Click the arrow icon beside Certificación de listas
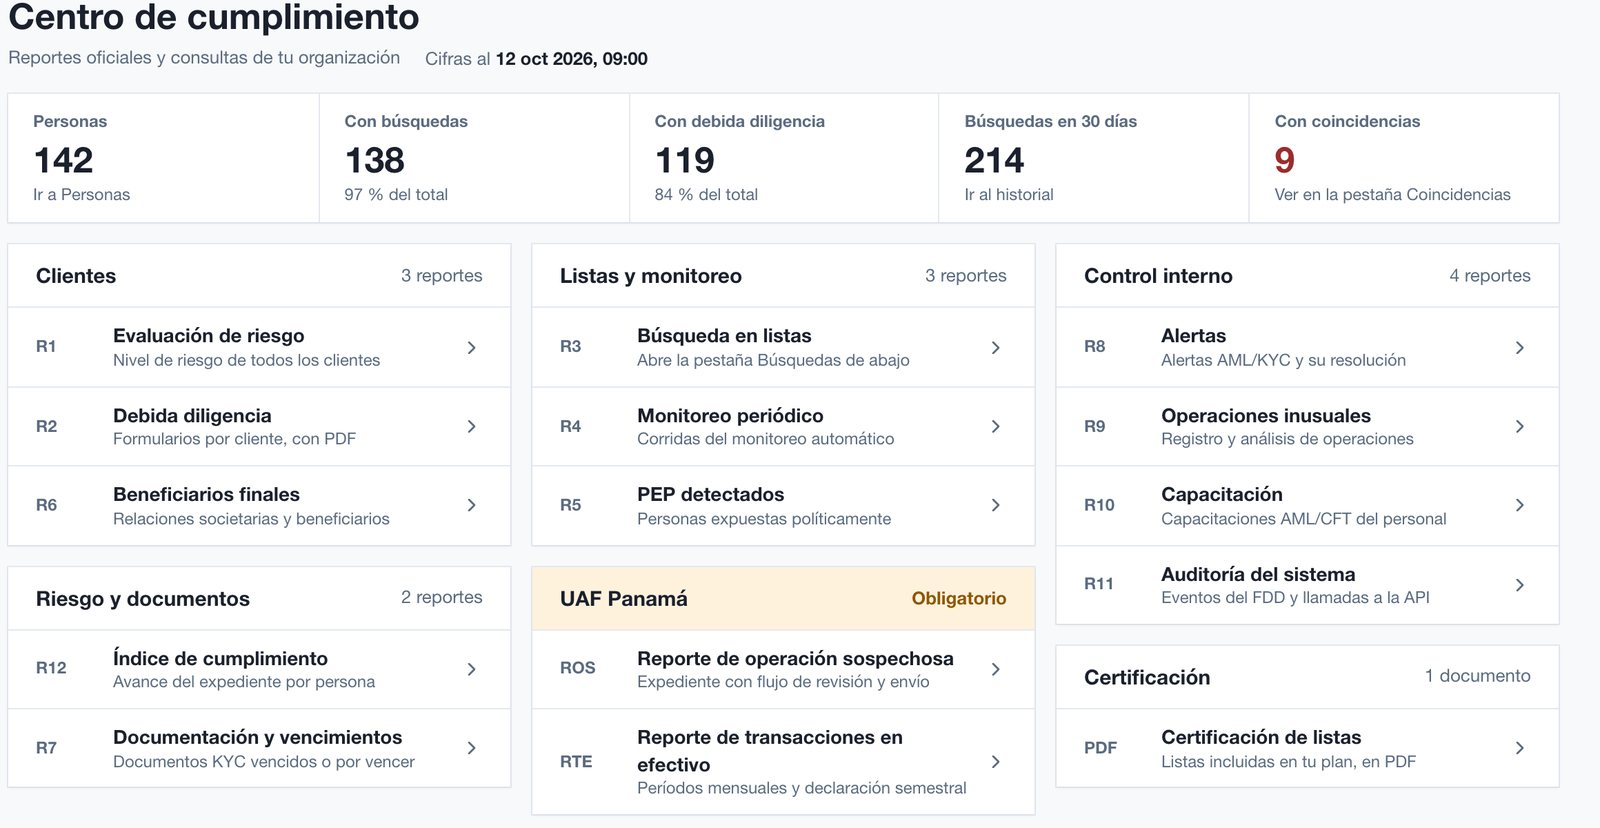Image resolution: width=1600 pixels, height=828 pixels. [1520, 748]
